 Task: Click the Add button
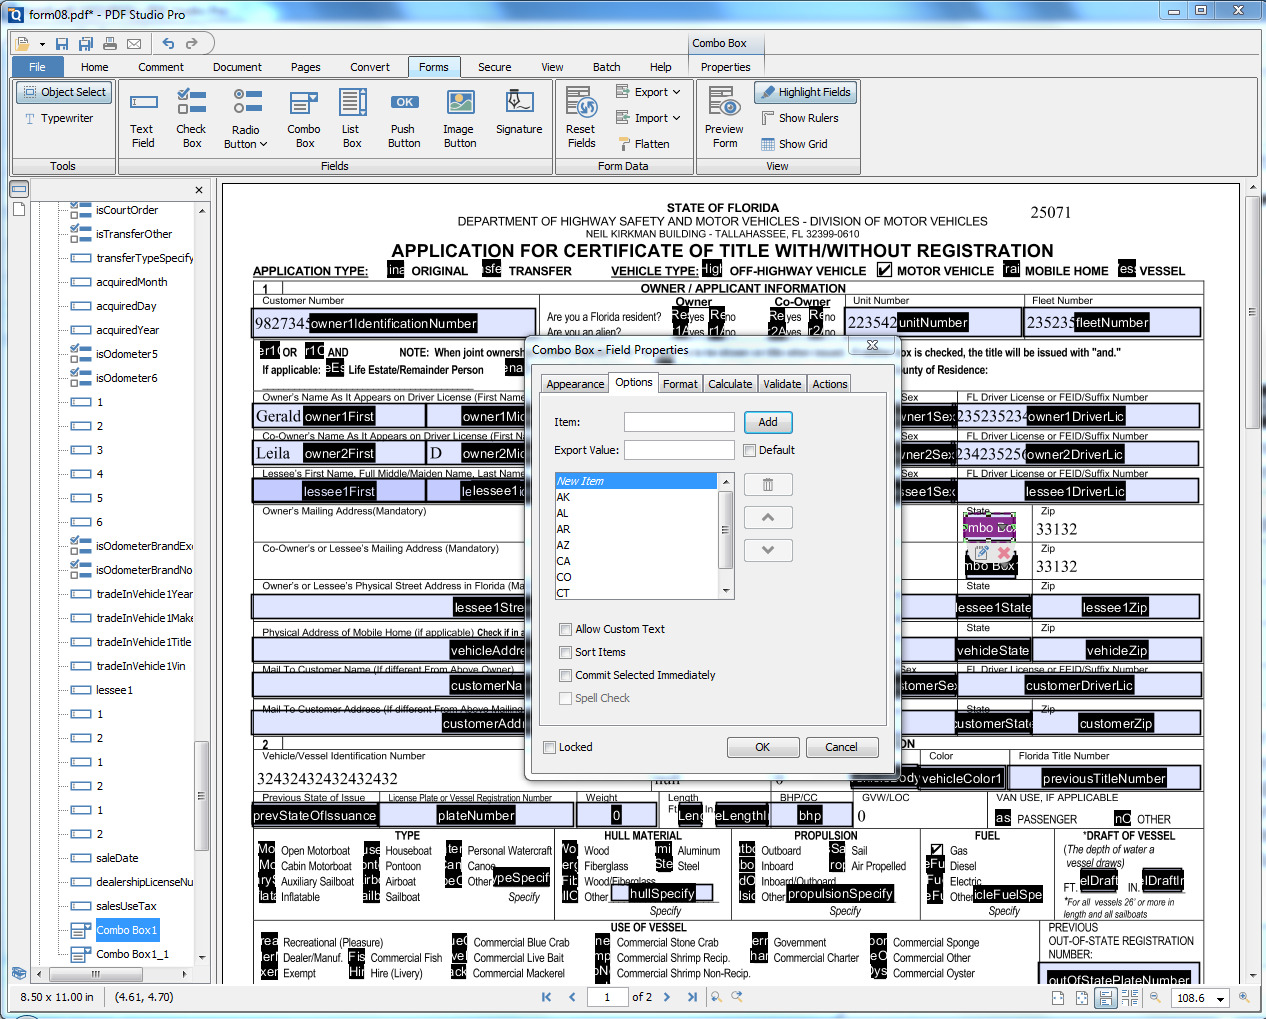[x=768, y=422]
